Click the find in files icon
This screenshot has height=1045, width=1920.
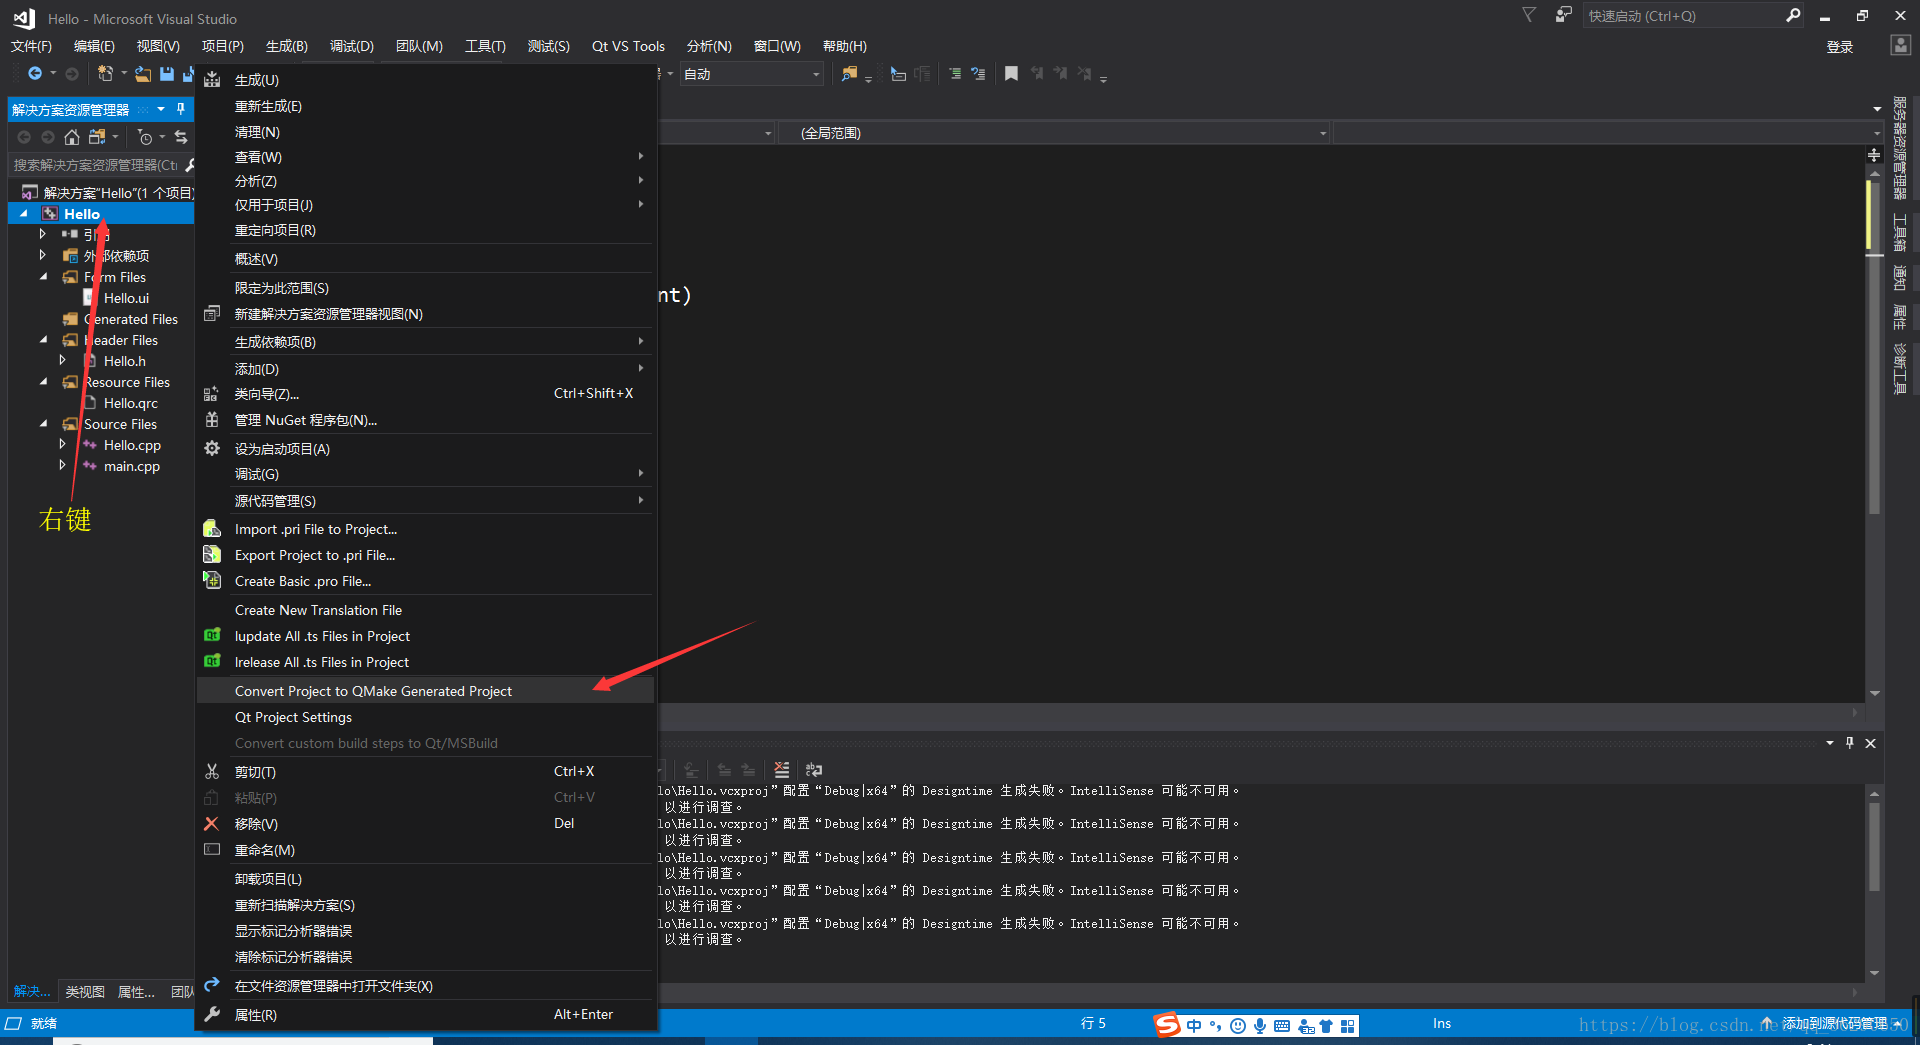tap(849, 74)
